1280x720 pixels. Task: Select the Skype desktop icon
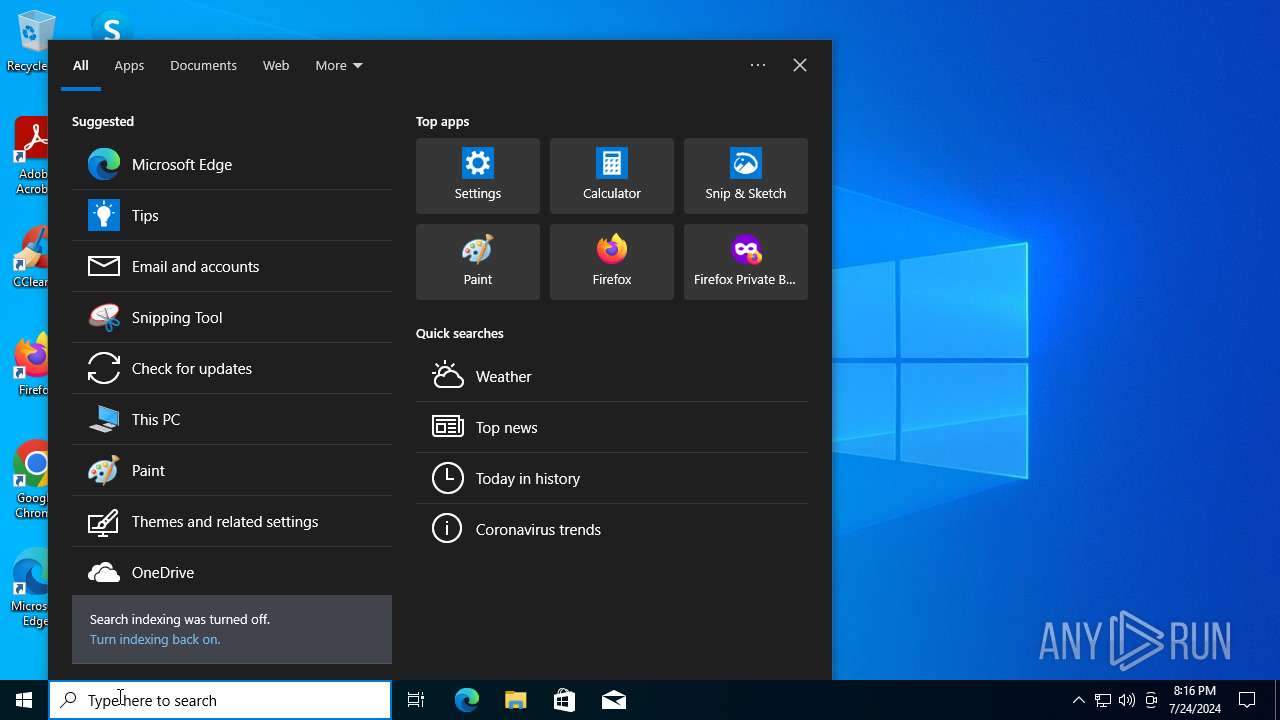click(111, 25)
